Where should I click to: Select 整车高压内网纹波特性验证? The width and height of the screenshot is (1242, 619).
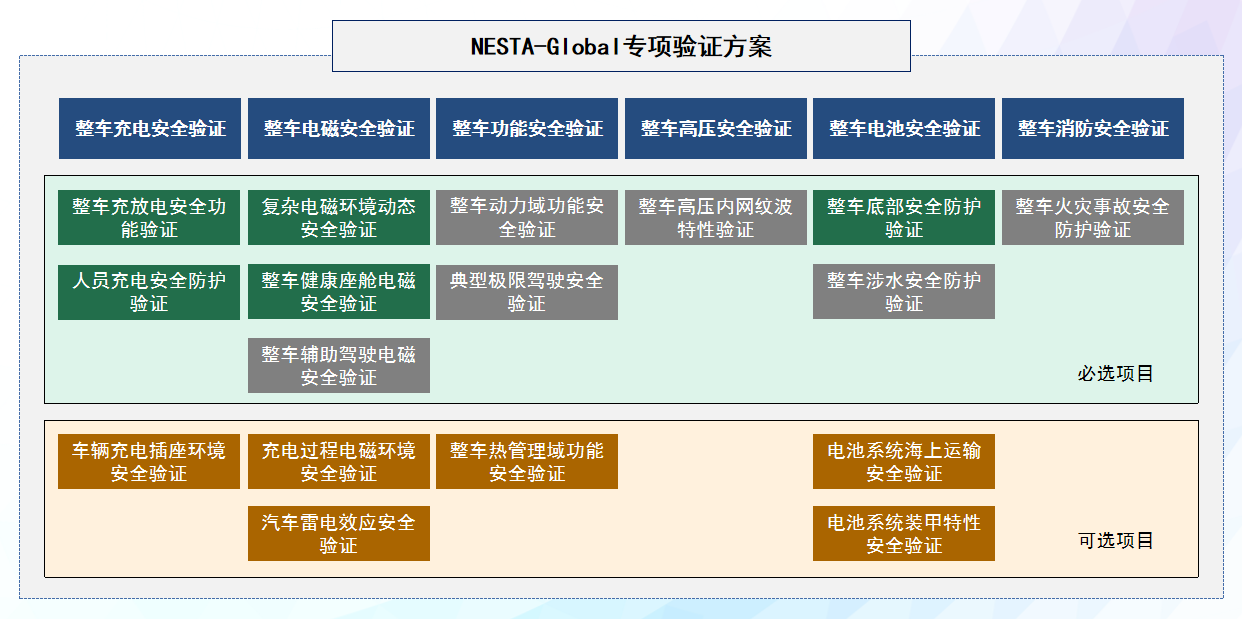(715, 217)
